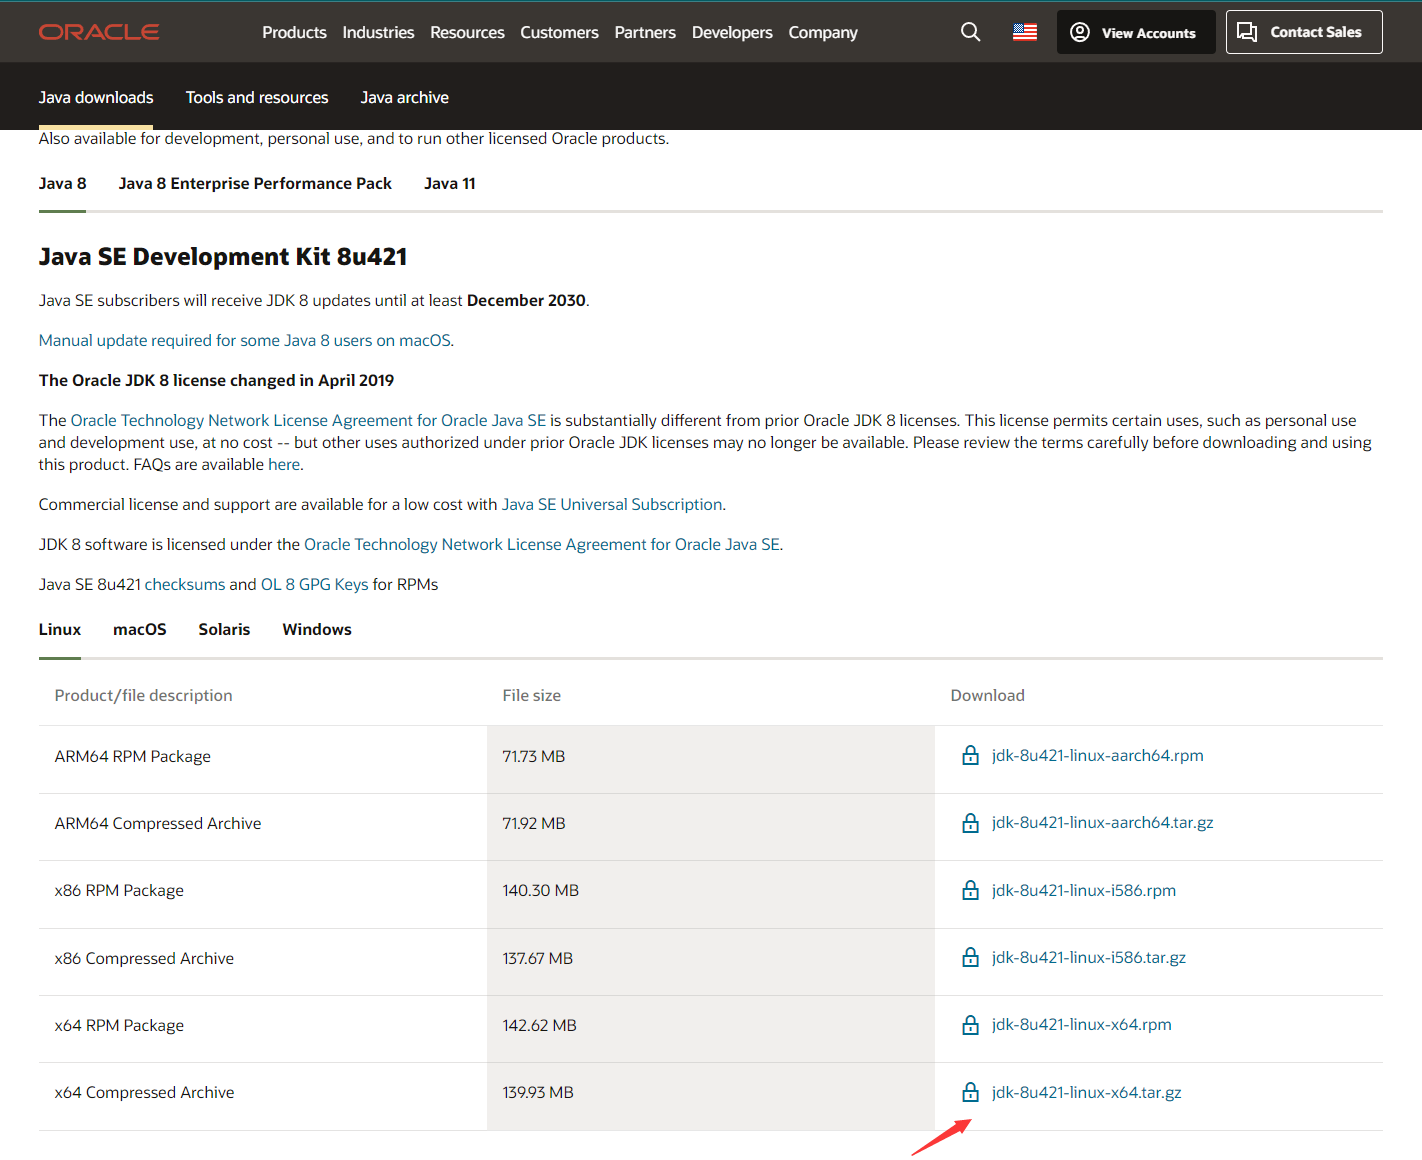This screenshot has width=1422, height=1160.
Task: Open the OL 8 GPG Keys link
Action: (x=315, y=584)
